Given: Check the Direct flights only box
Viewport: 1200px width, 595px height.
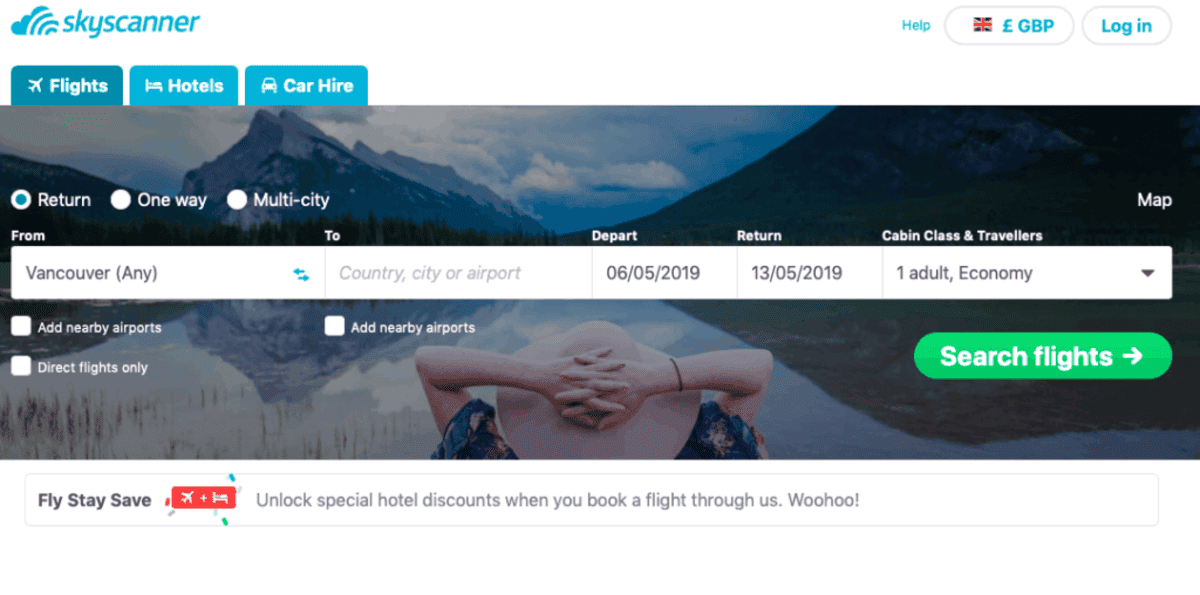Looking at the screenshot, I should tap(20, 366).
